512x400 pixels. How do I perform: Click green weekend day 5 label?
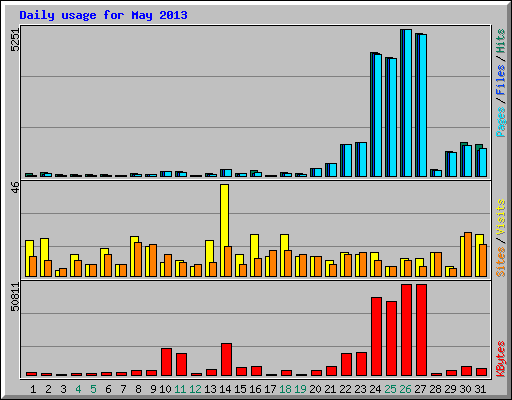tap(93, 389)
